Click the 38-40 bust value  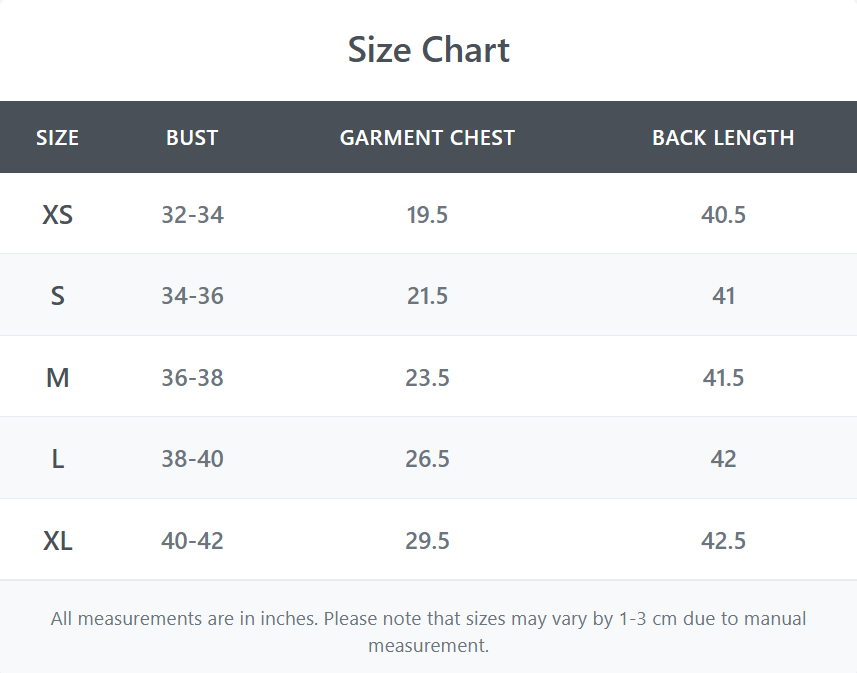192,459
